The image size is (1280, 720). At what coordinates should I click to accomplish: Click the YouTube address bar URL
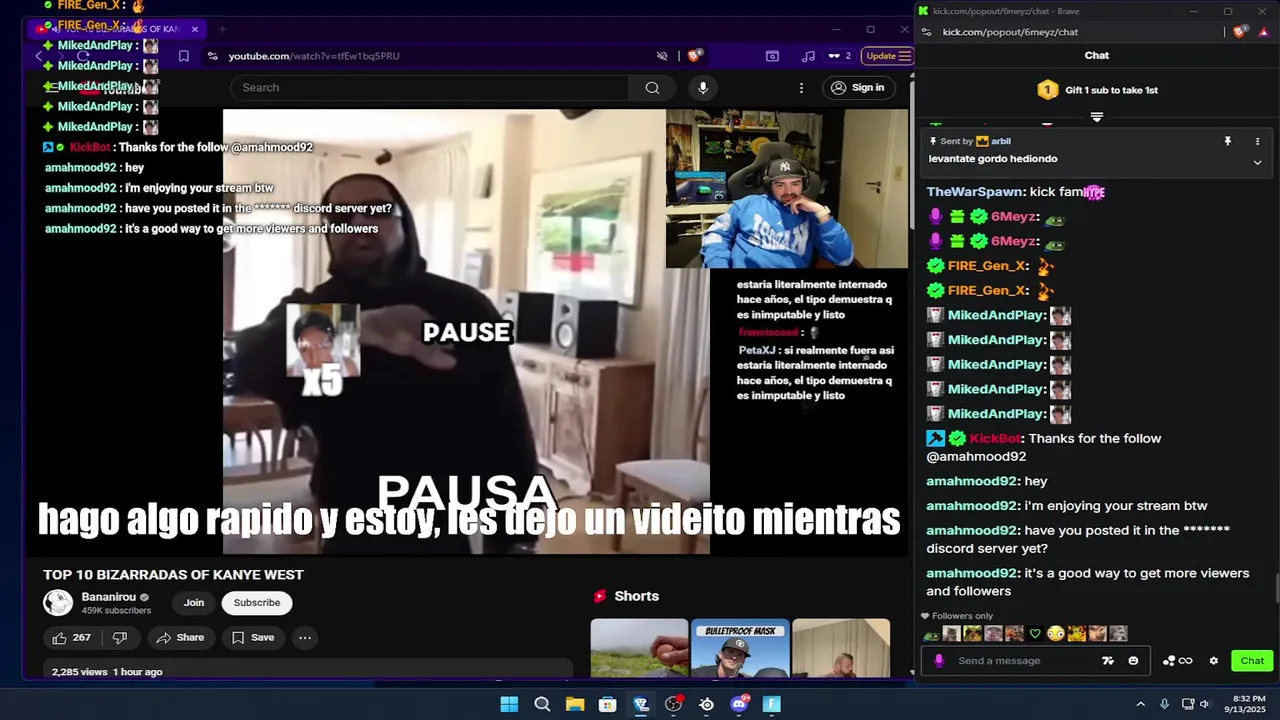314,56
